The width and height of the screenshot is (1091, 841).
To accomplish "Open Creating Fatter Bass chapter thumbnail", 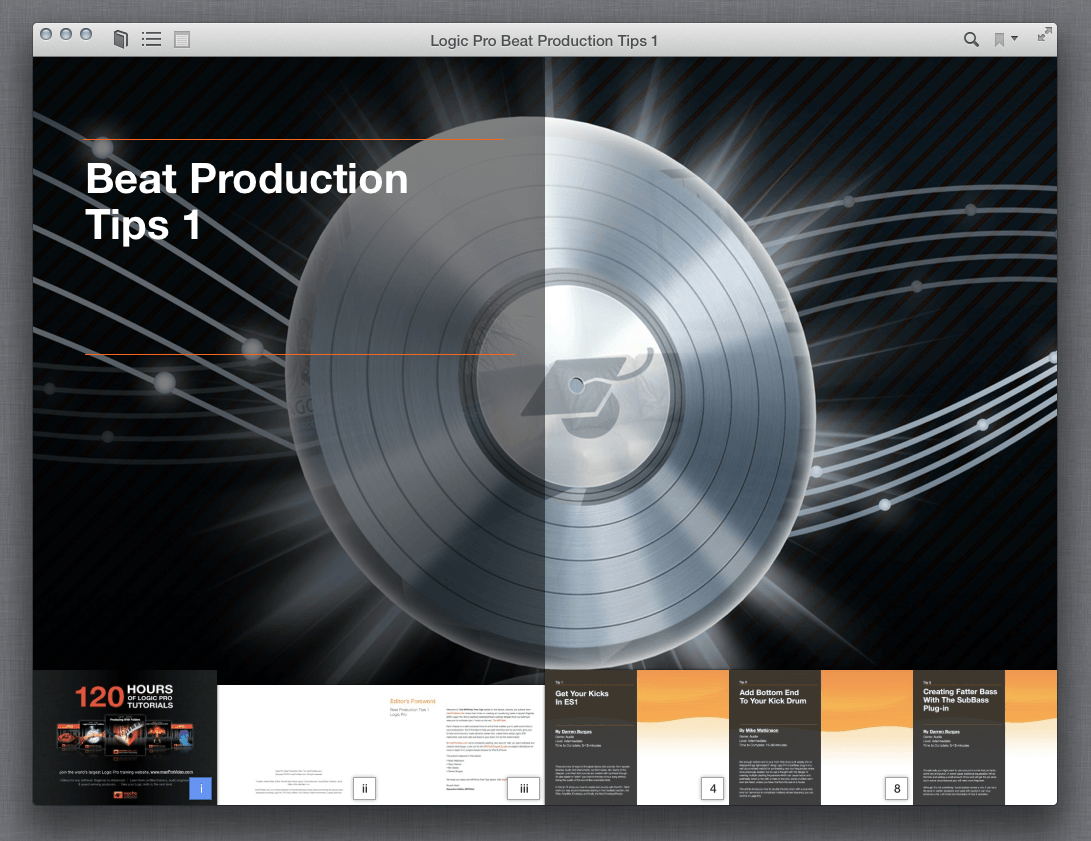I will coord(985,737).
